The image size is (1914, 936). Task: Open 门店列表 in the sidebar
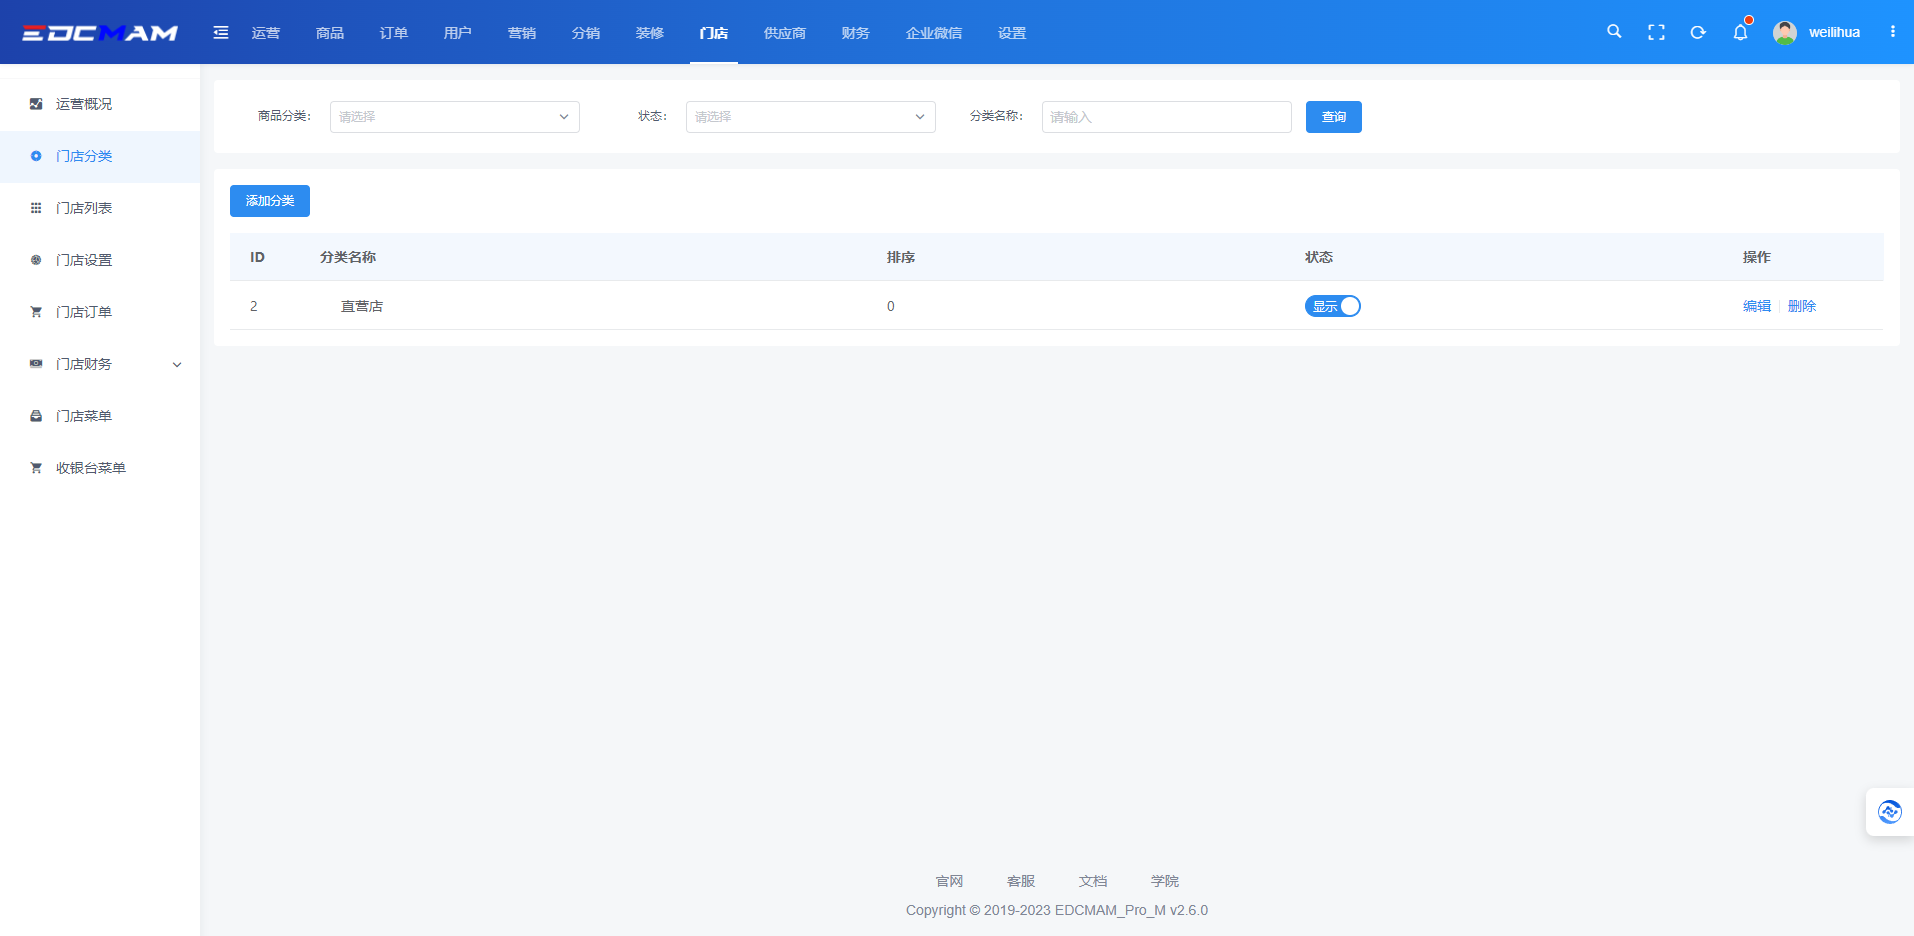(x=84, y=208)
